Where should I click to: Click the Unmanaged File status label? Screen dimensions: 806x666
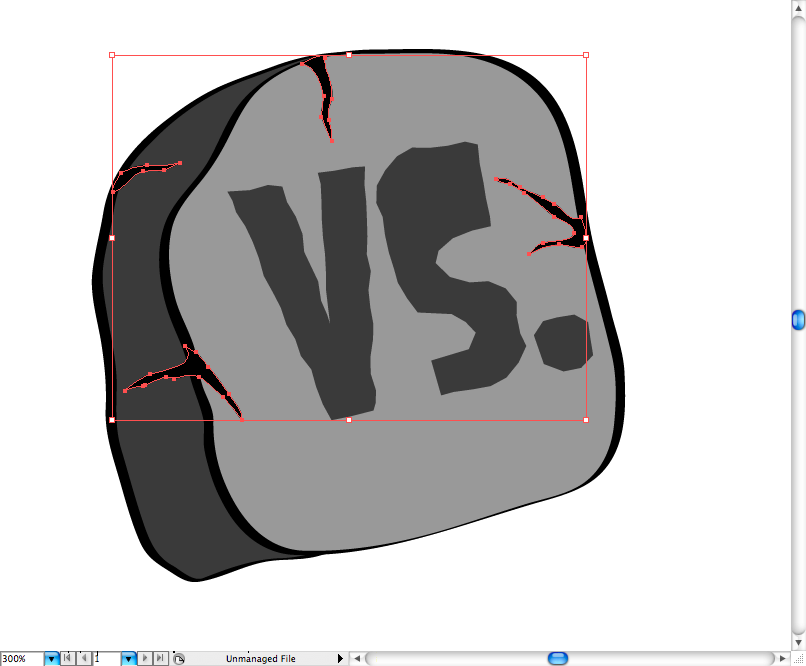click(x=260, y=659)
